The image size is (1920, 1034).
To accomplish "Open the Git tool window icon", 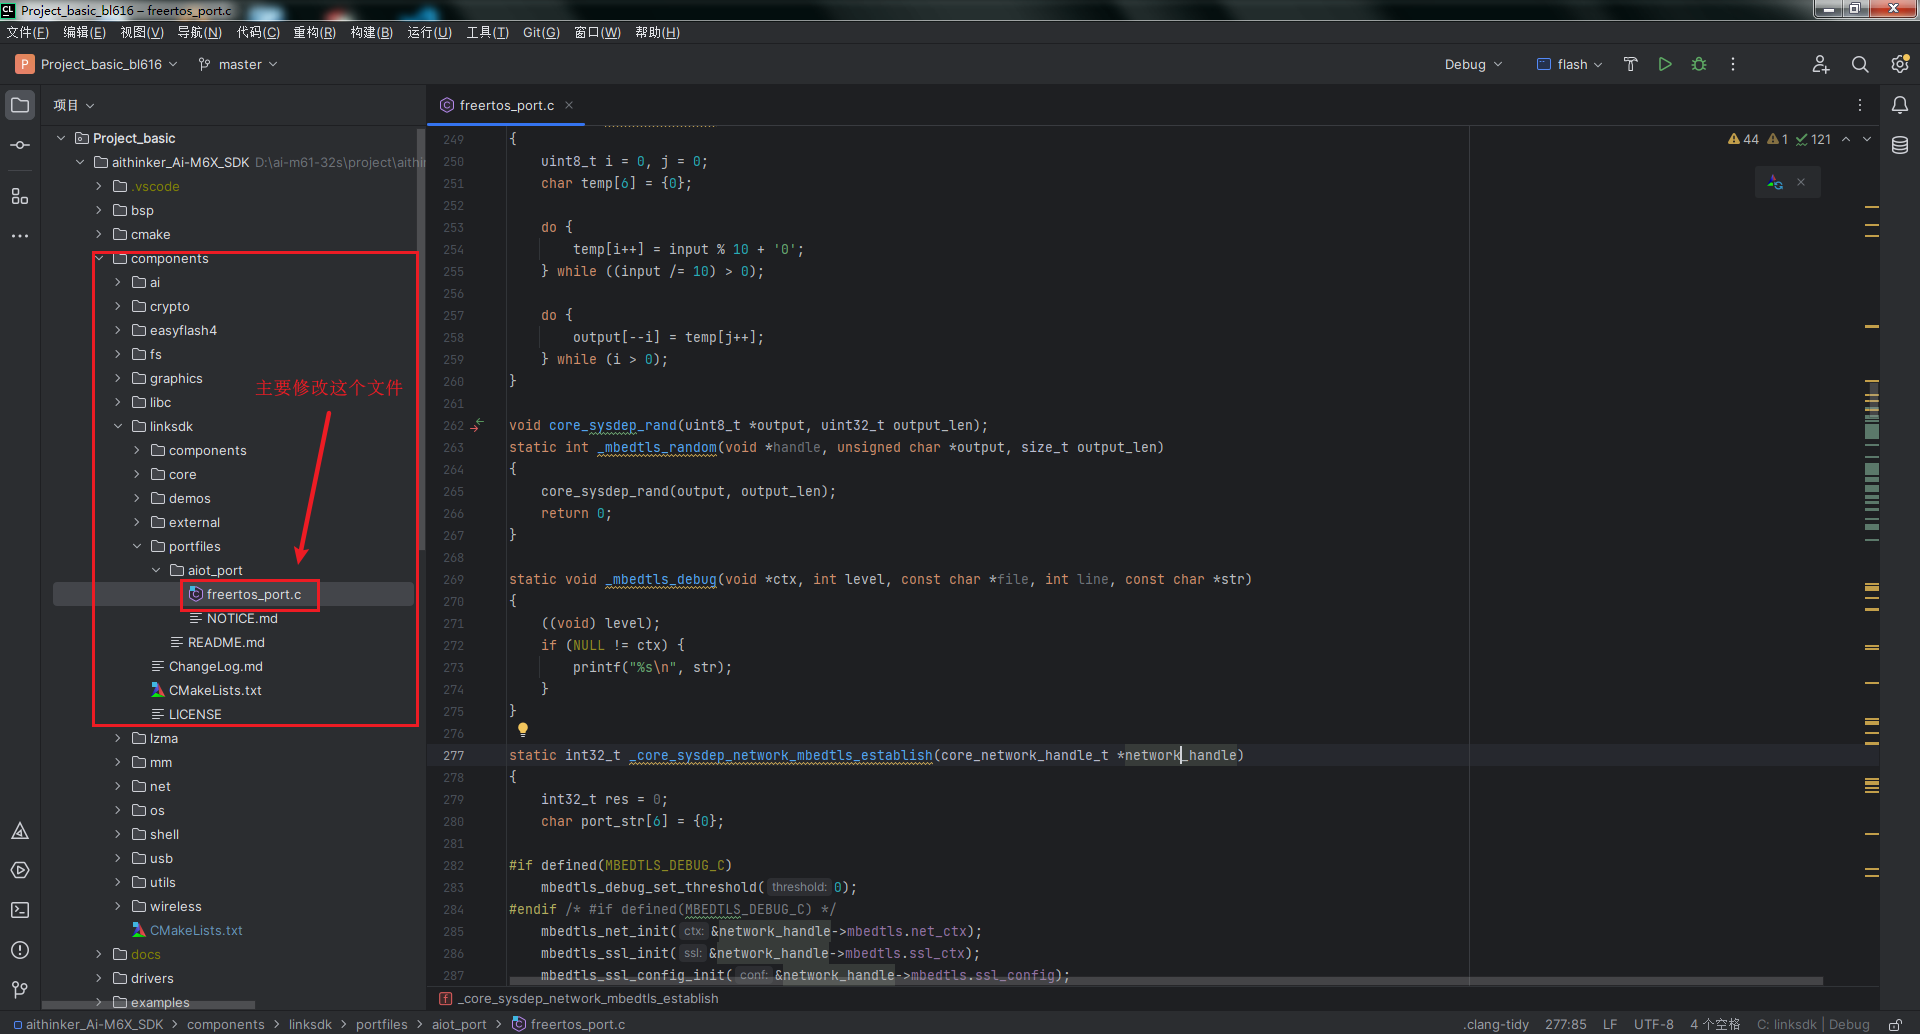I will pyautogui.click(x=20, y=989).
